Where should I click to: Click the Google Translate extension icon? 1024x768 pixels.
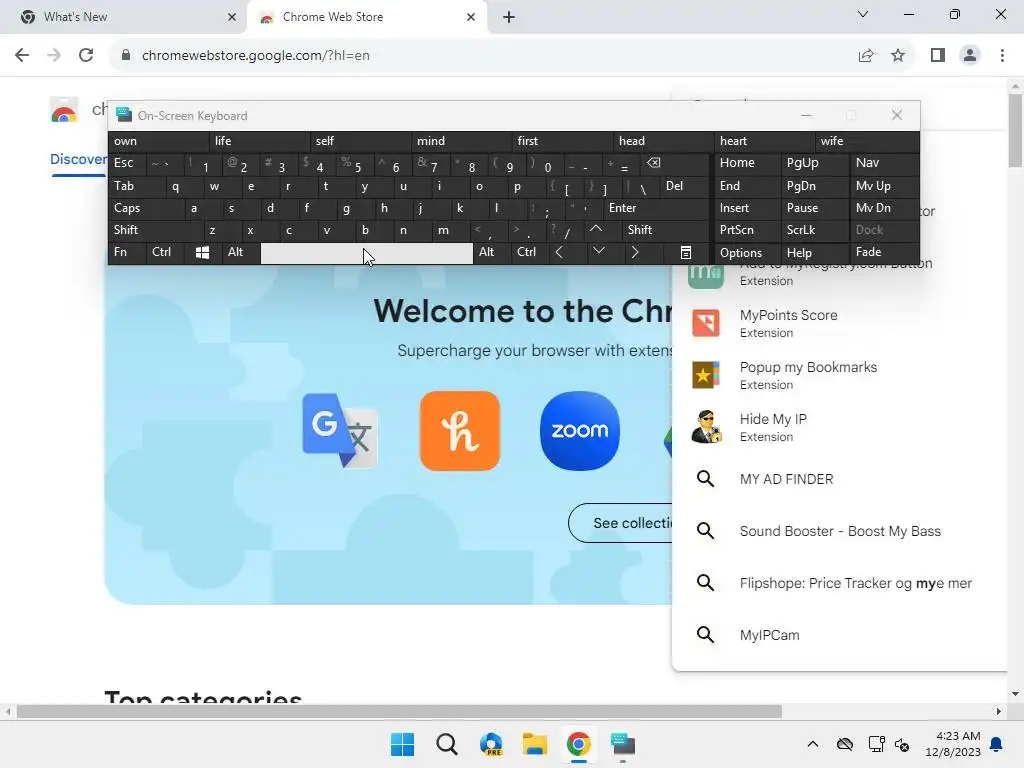[x=340, y=431]
